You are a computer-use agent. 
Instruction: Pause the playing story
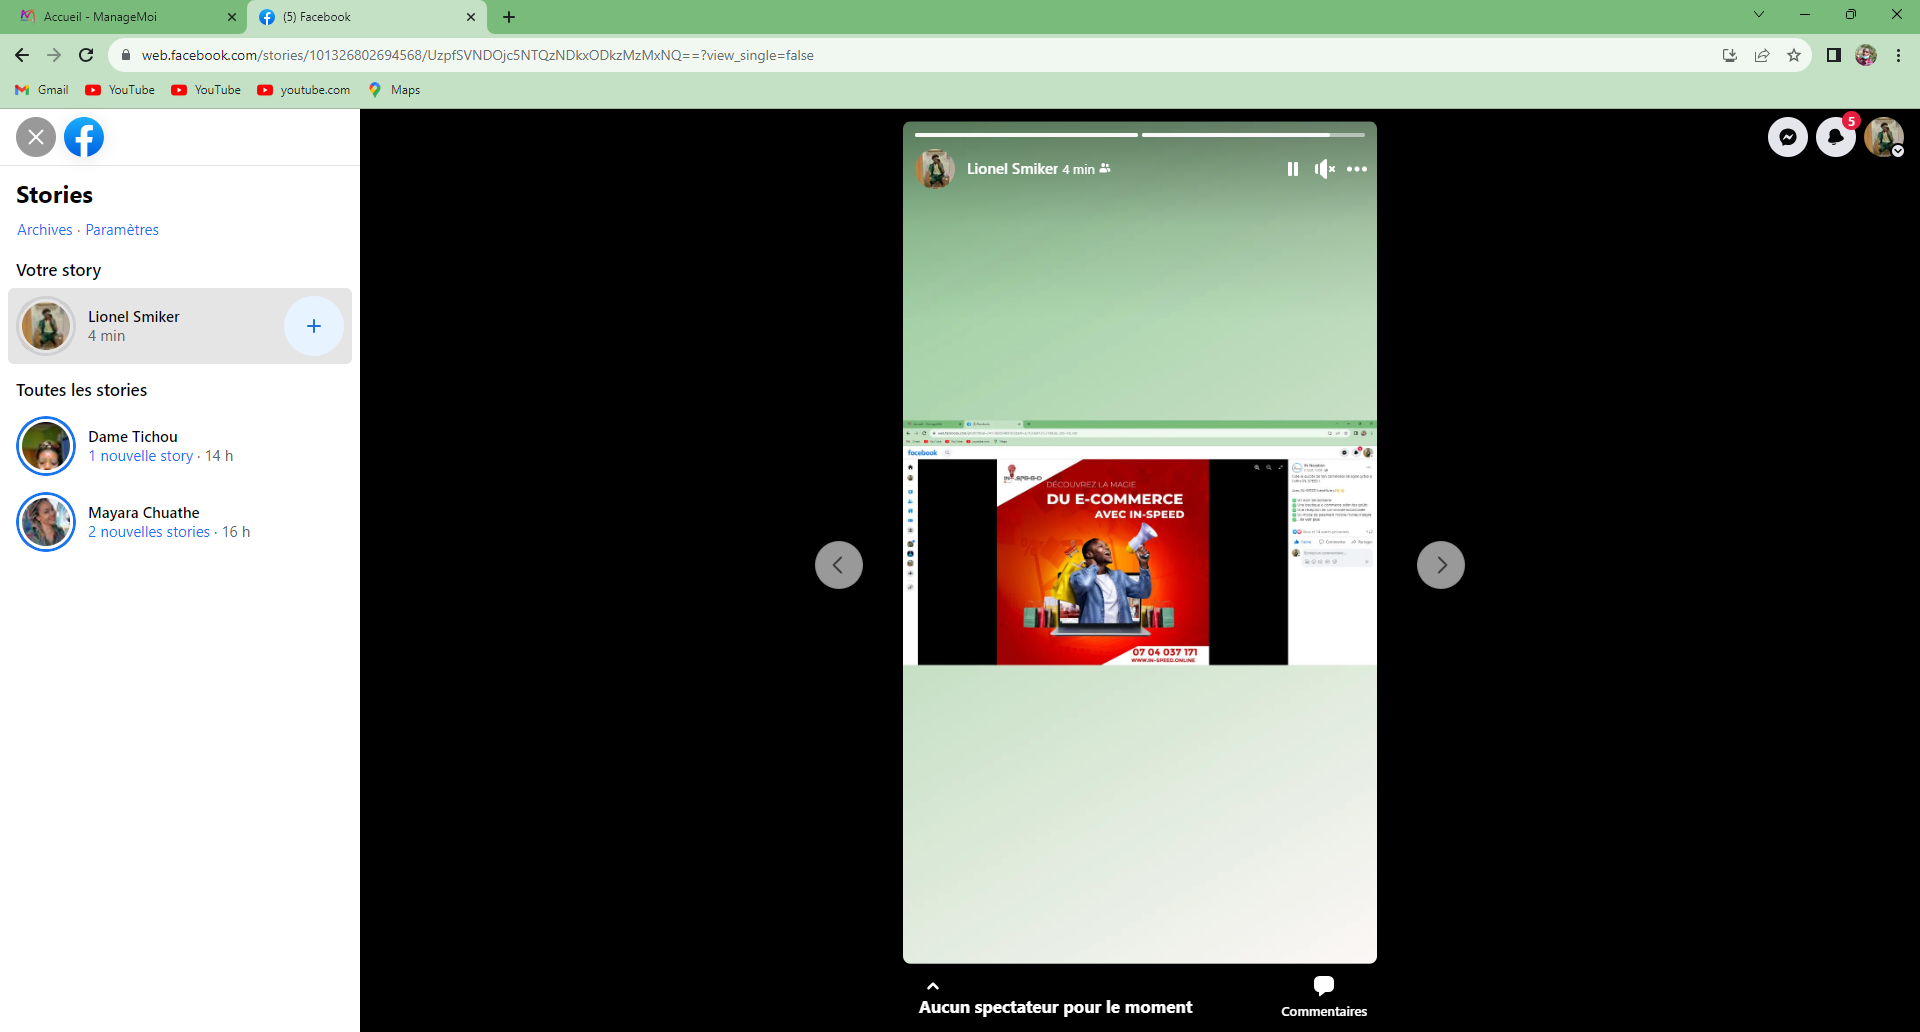tap(1292, 169)
